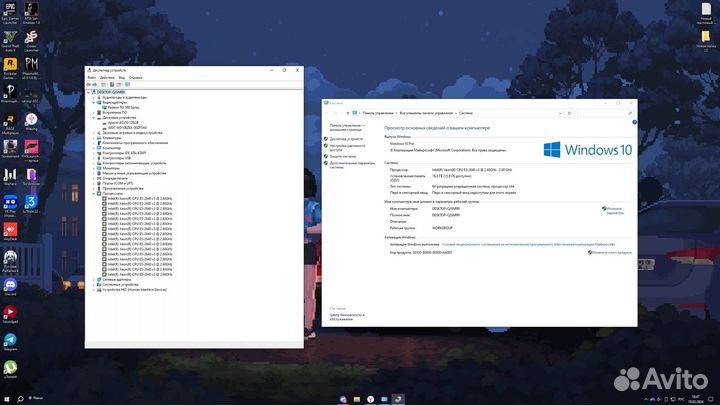Image resolution: width=720 pixels, height=405 pixels.
Task: Collapse Дисковые устройства disk drives category
Action: [94, 118]
